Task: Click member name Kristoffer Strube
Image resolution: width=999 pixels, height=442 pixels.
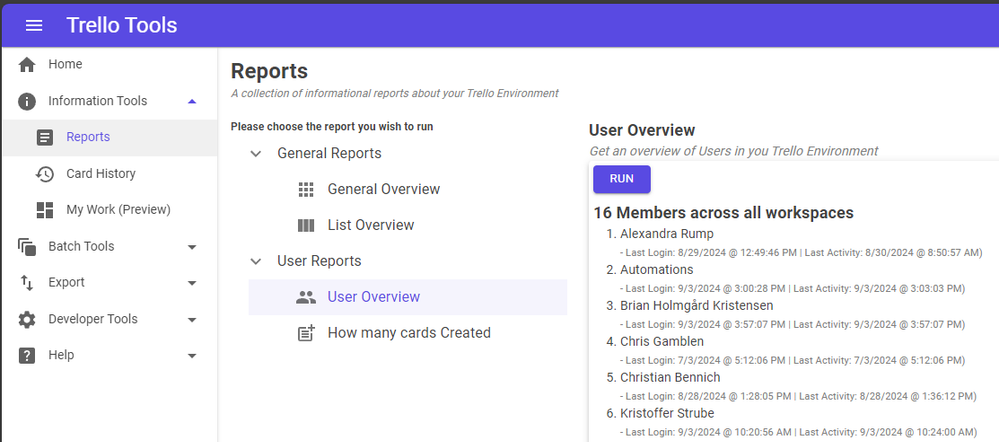Action: coord(667,413)
